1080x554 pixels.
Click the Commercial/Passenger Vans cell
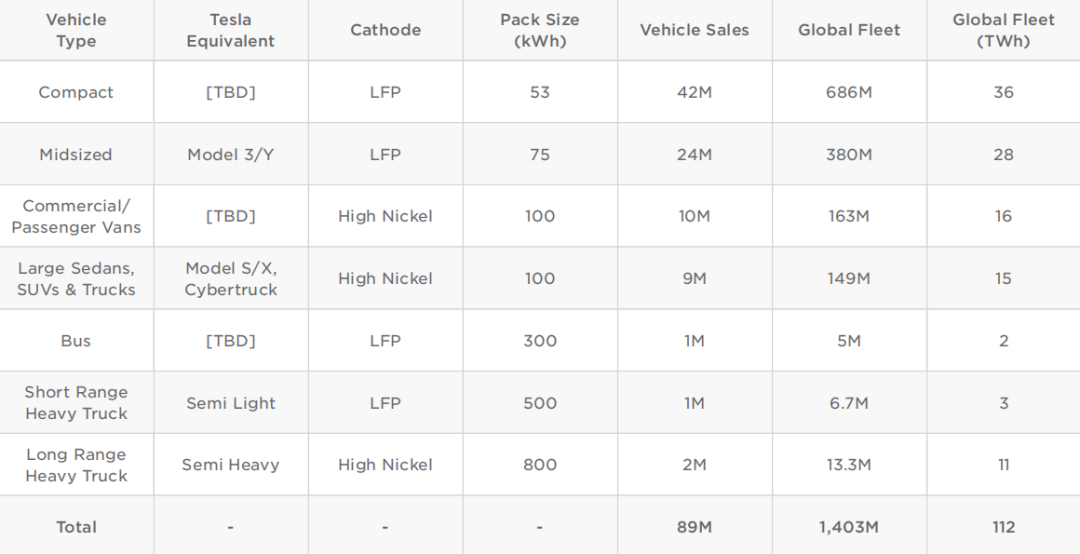(76, 216)
